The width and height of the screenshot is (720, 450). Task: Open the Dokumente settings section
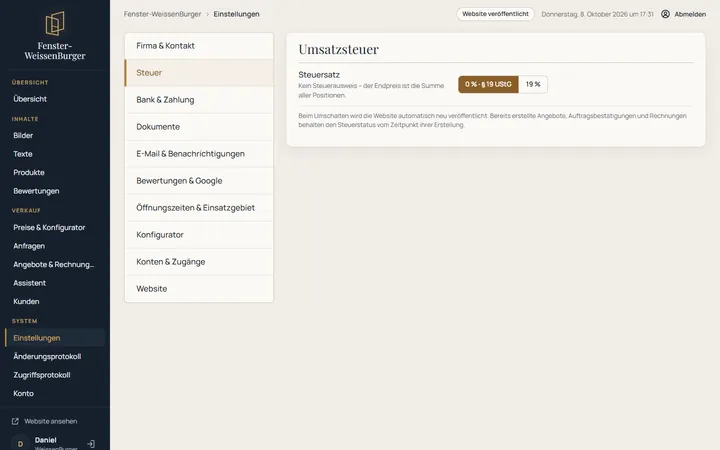point(199,127)
